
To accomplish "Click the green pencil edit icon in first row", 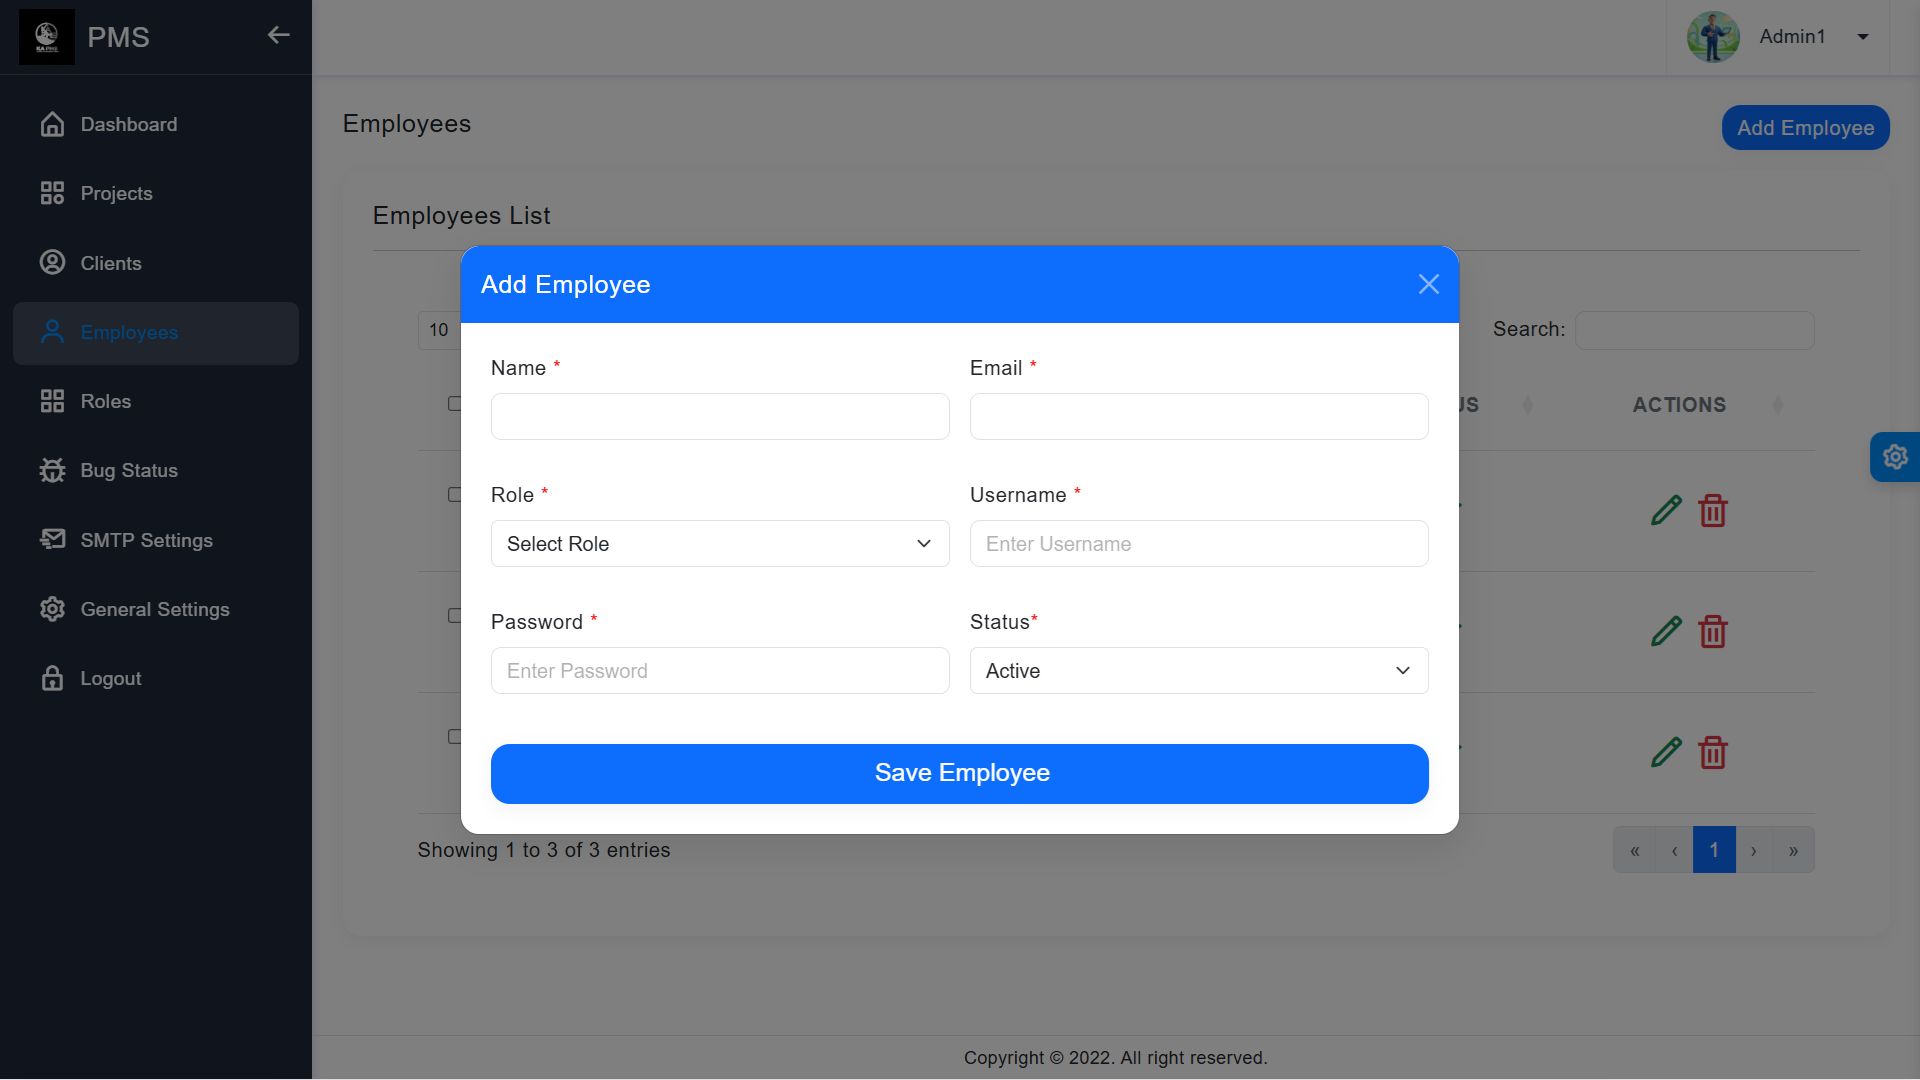I will (x=1666, y=510).
